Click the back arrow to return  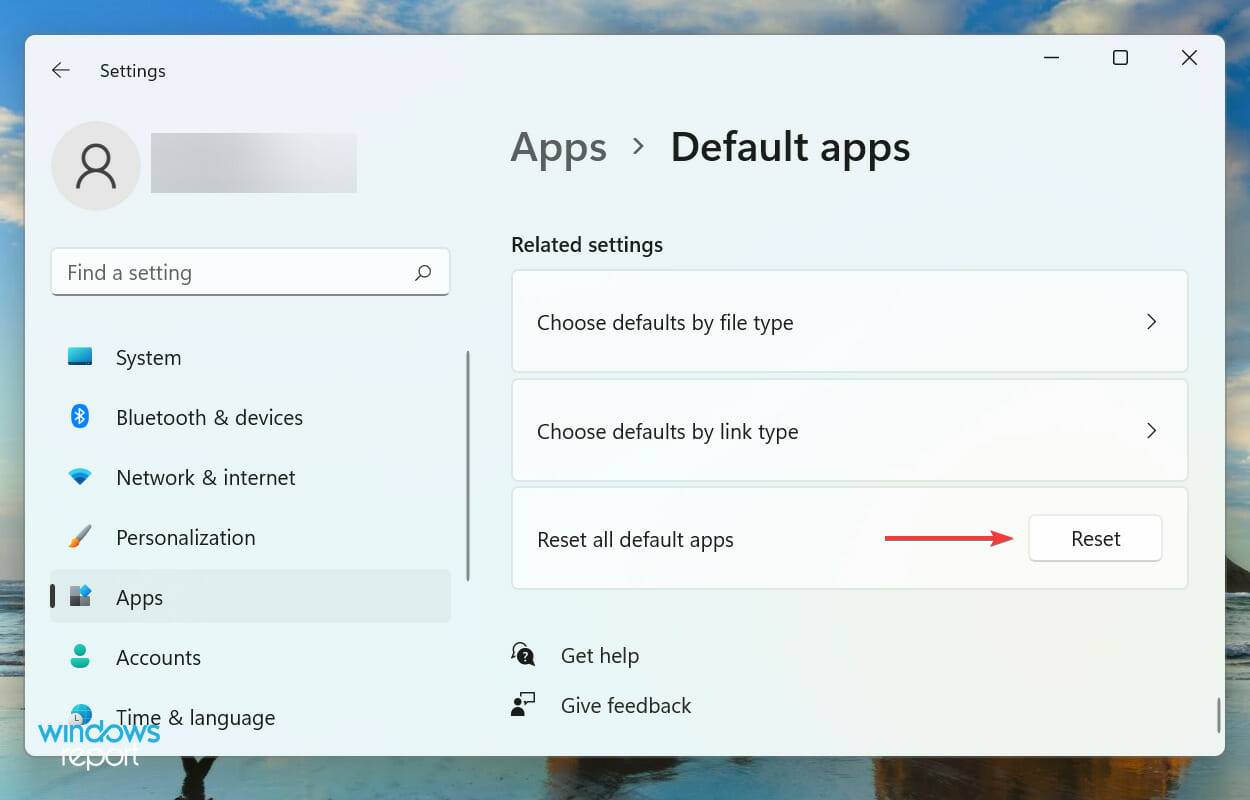(60, 70)
